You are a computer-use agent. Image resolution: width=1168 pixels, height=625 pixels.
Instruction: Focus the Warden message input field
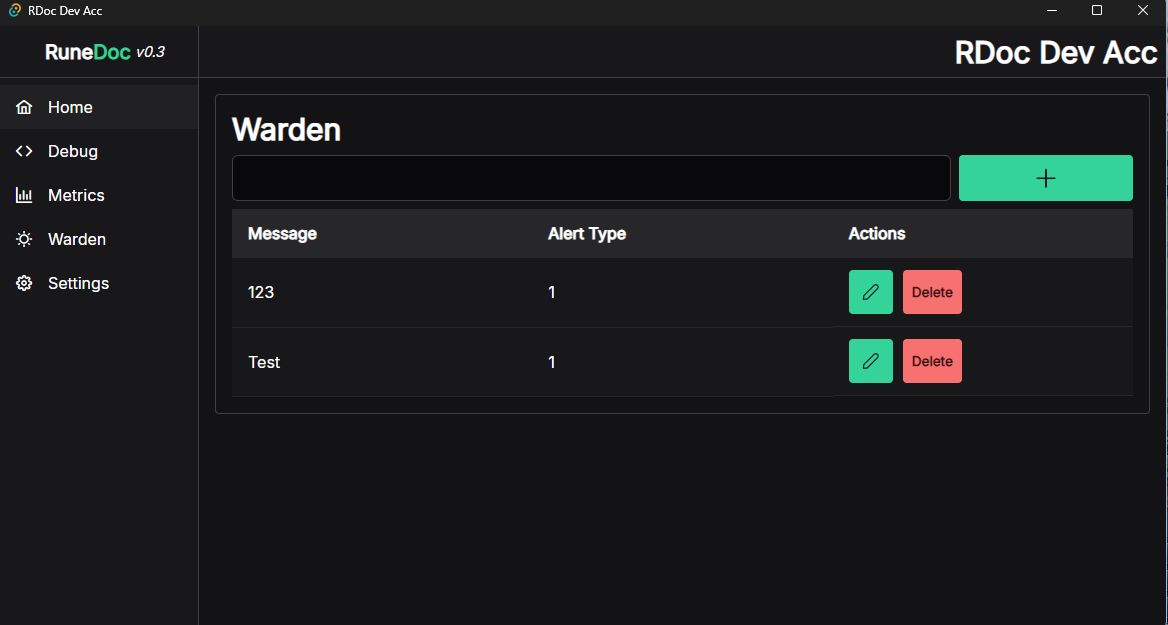(x=590, y=178)
